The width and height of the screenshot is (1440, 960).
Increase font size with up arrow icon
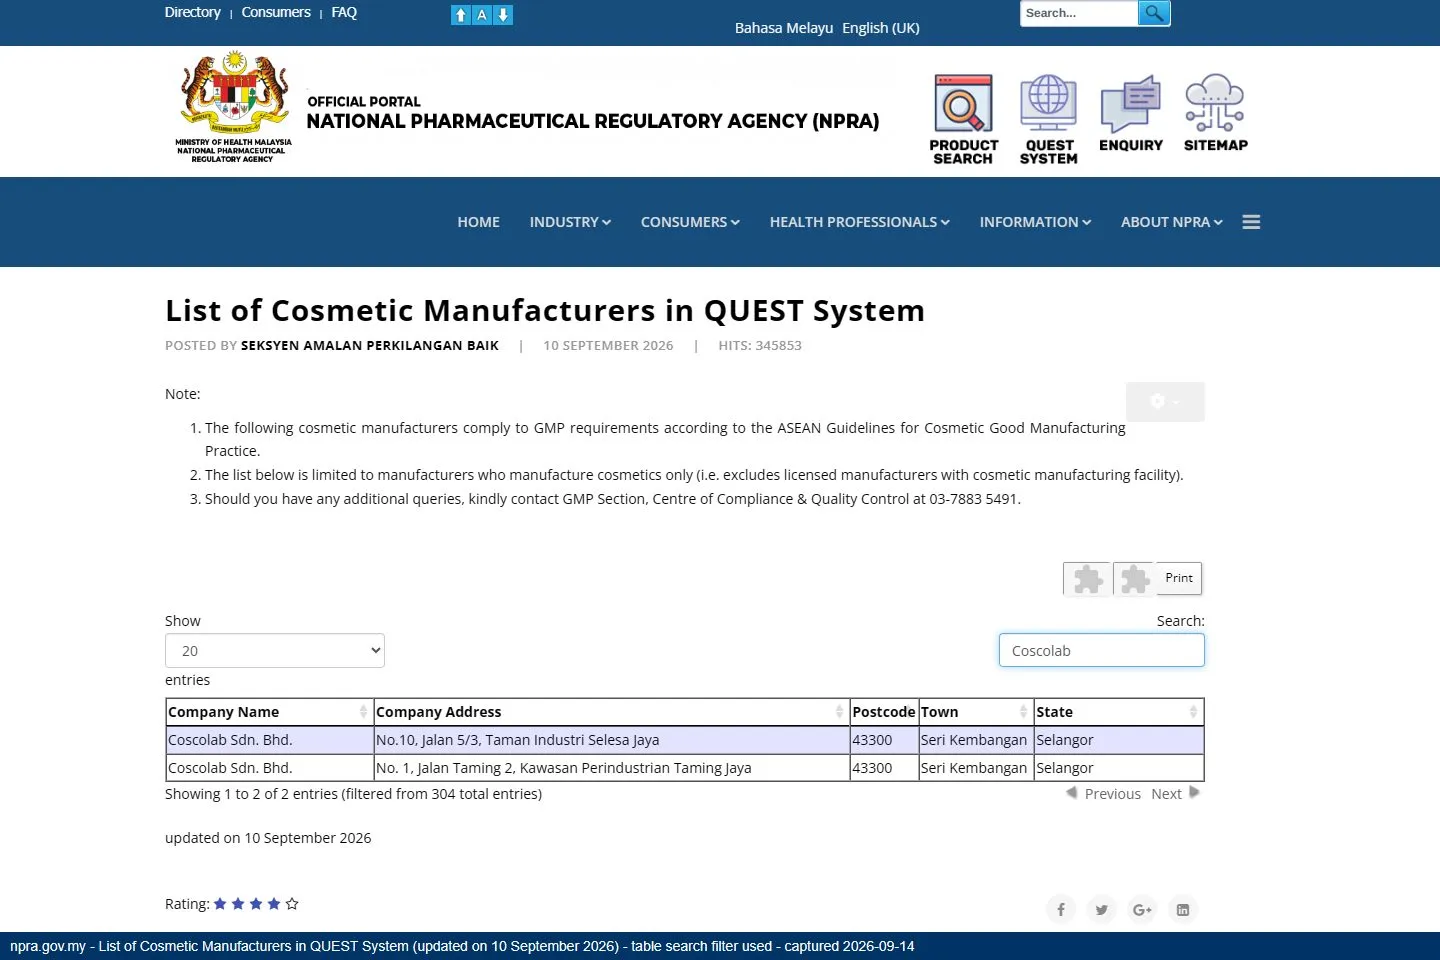(x=461, y=15)
